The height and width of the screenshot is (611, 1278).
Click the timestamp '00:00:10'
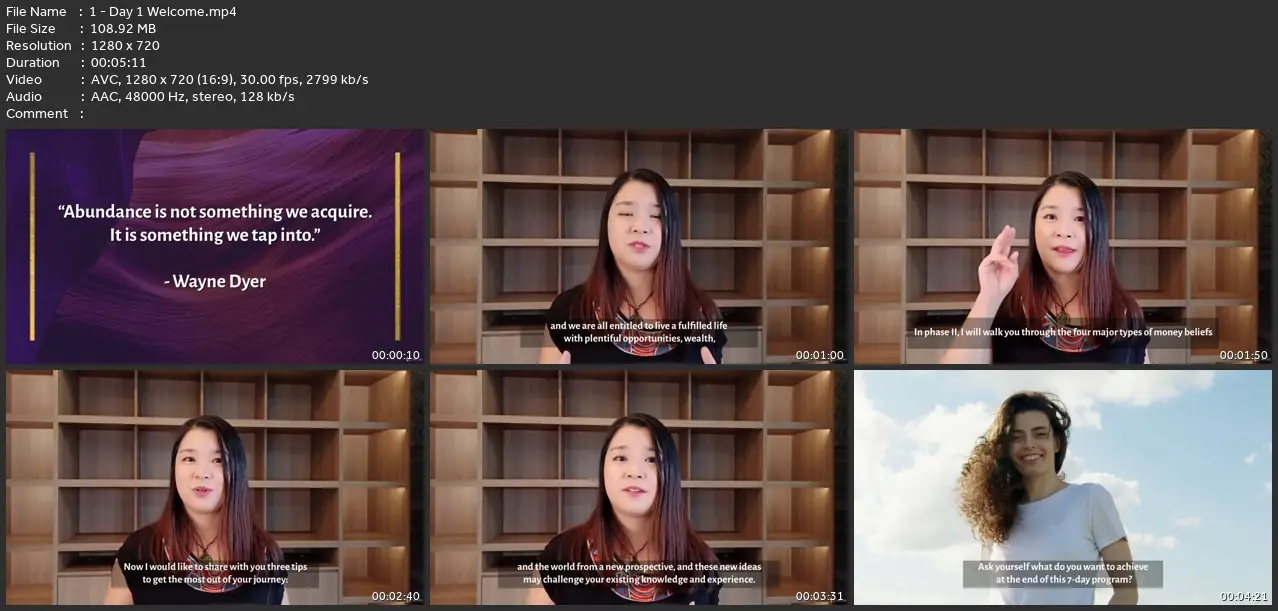[x=396, y=356]
